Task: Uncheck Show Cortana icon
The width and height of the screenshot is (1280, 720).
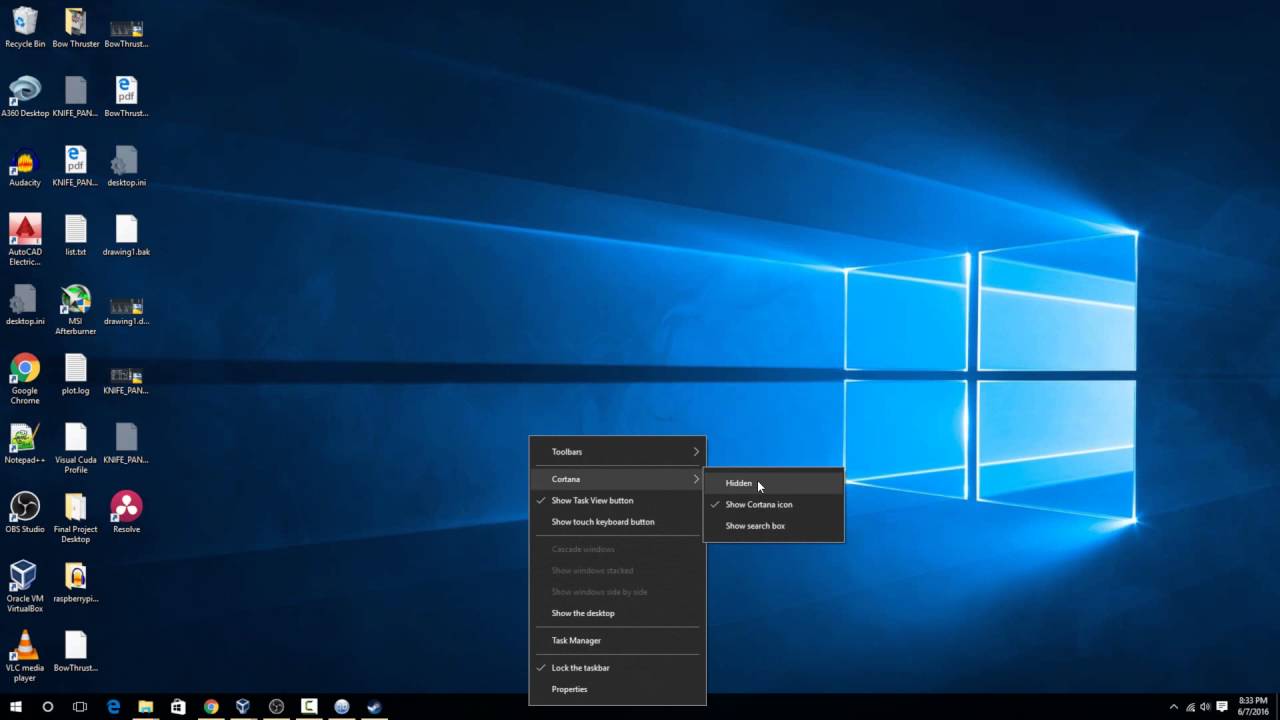Action: pos(758,504)
